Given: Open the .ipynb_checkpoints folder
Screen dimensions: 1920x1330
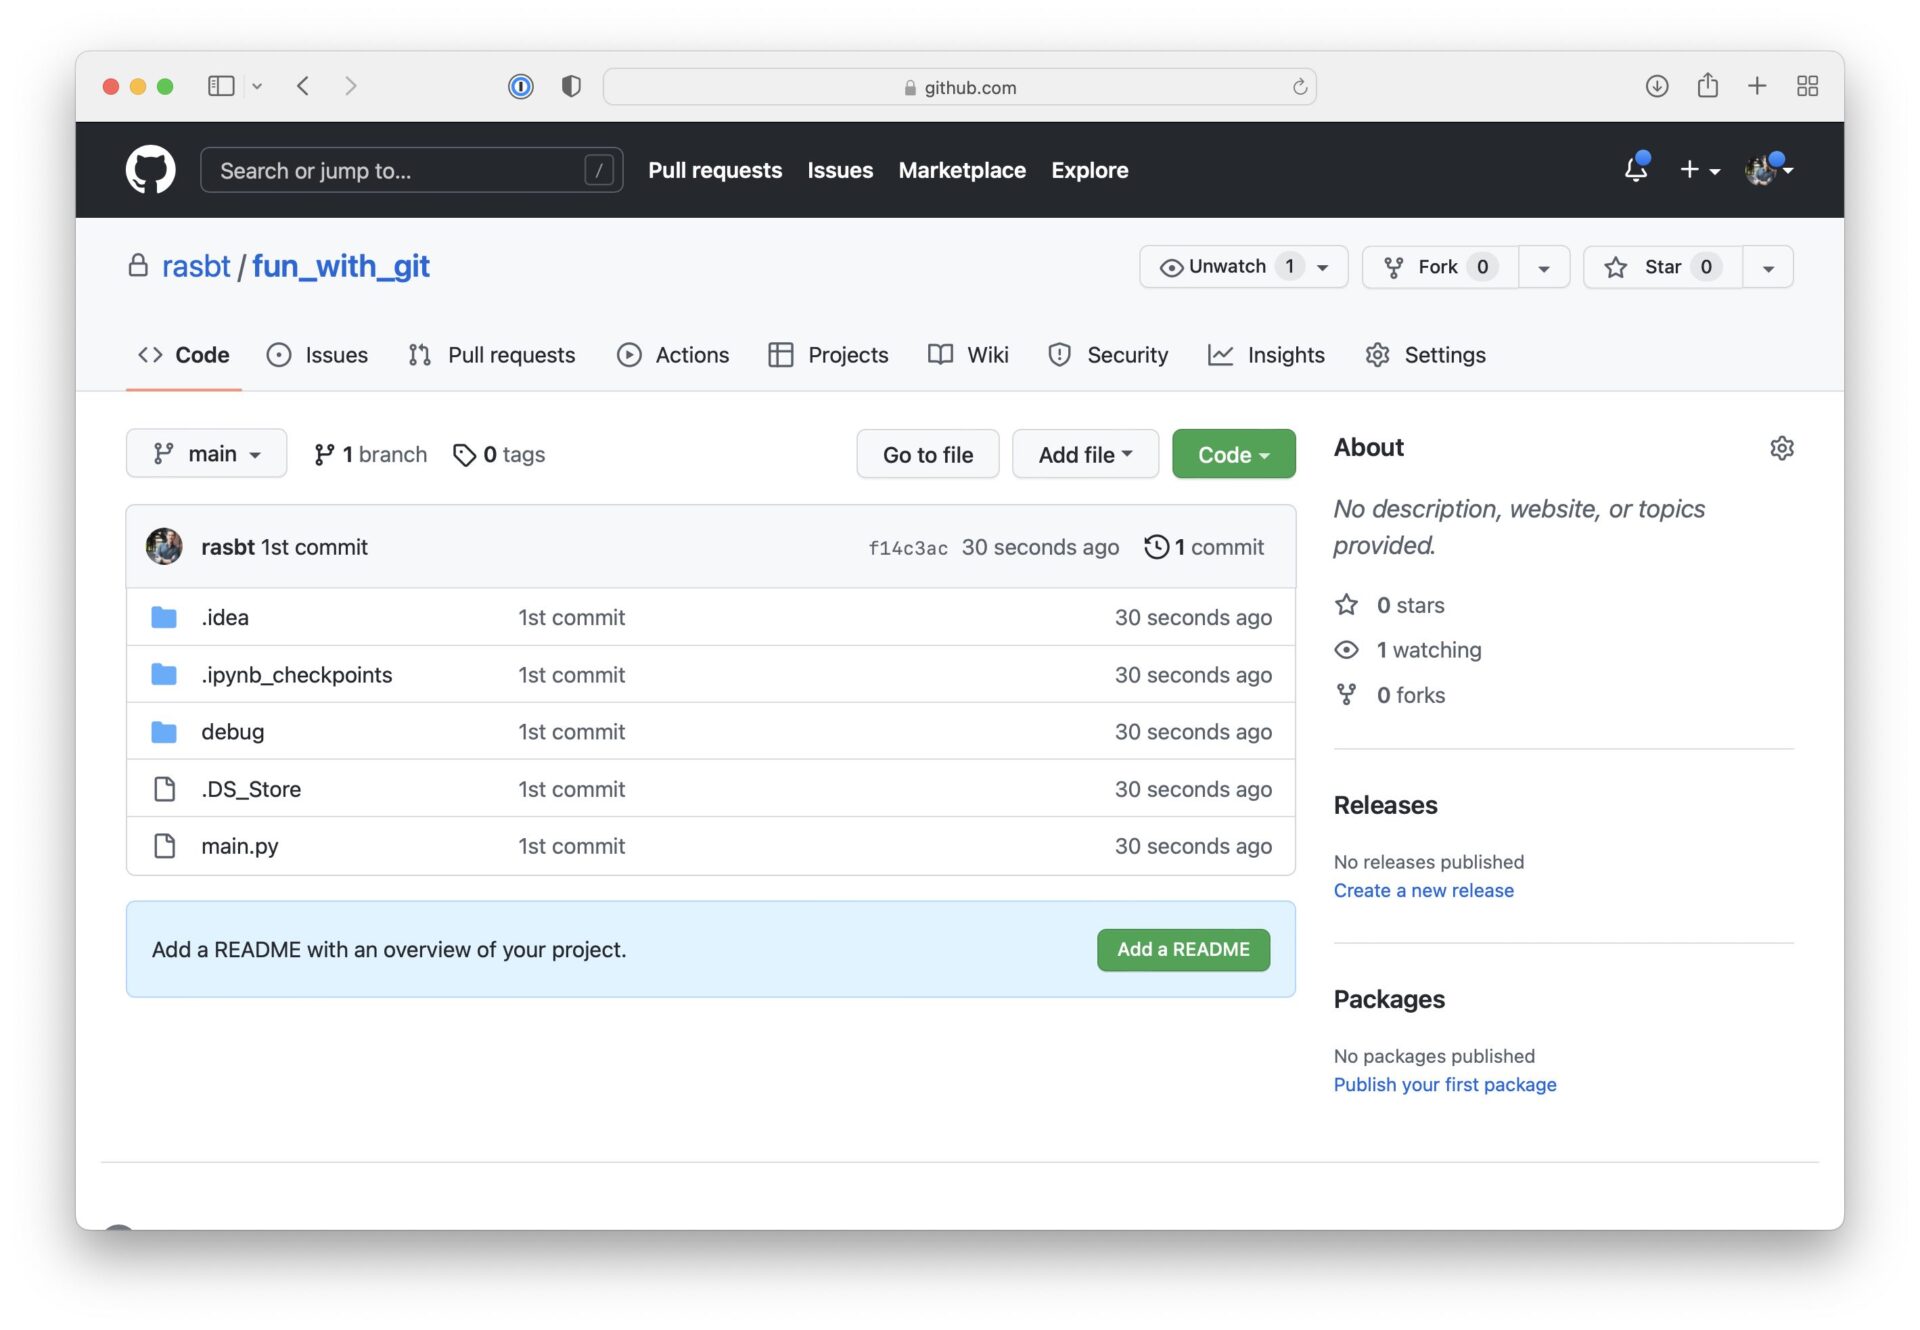Looking at the screenshot, I should [296, 675].
